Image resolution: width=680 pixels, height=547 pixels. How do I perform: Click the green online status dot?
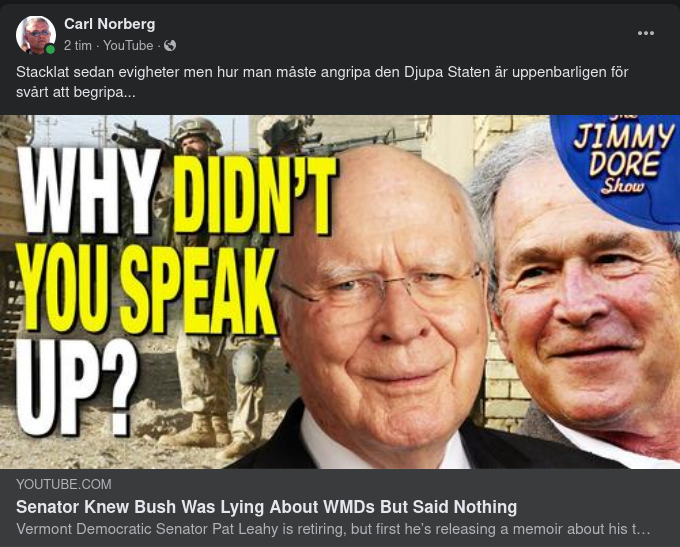click(50, 49)
